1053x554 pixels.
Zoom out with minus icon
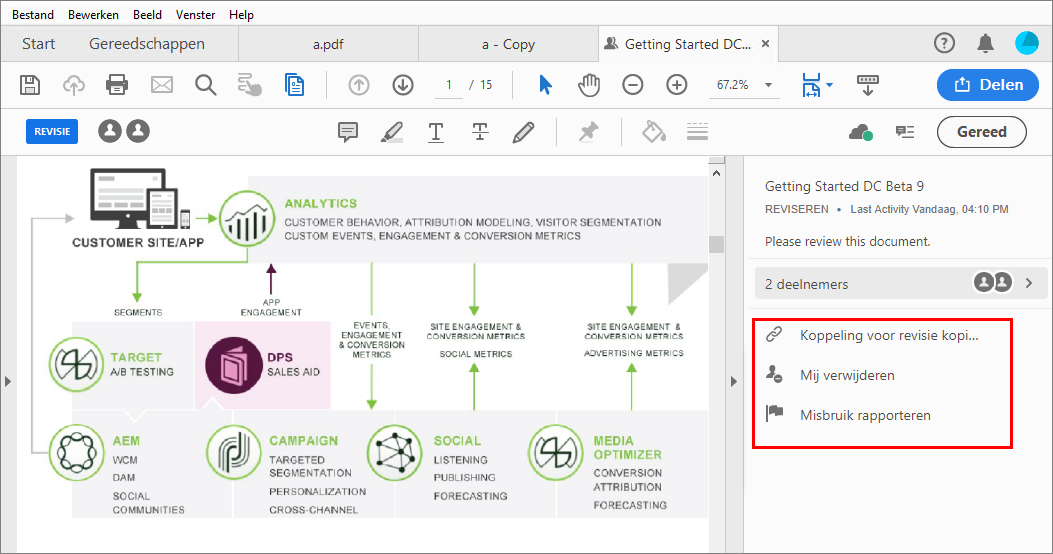pyautogui.click(x=633, y=85)
